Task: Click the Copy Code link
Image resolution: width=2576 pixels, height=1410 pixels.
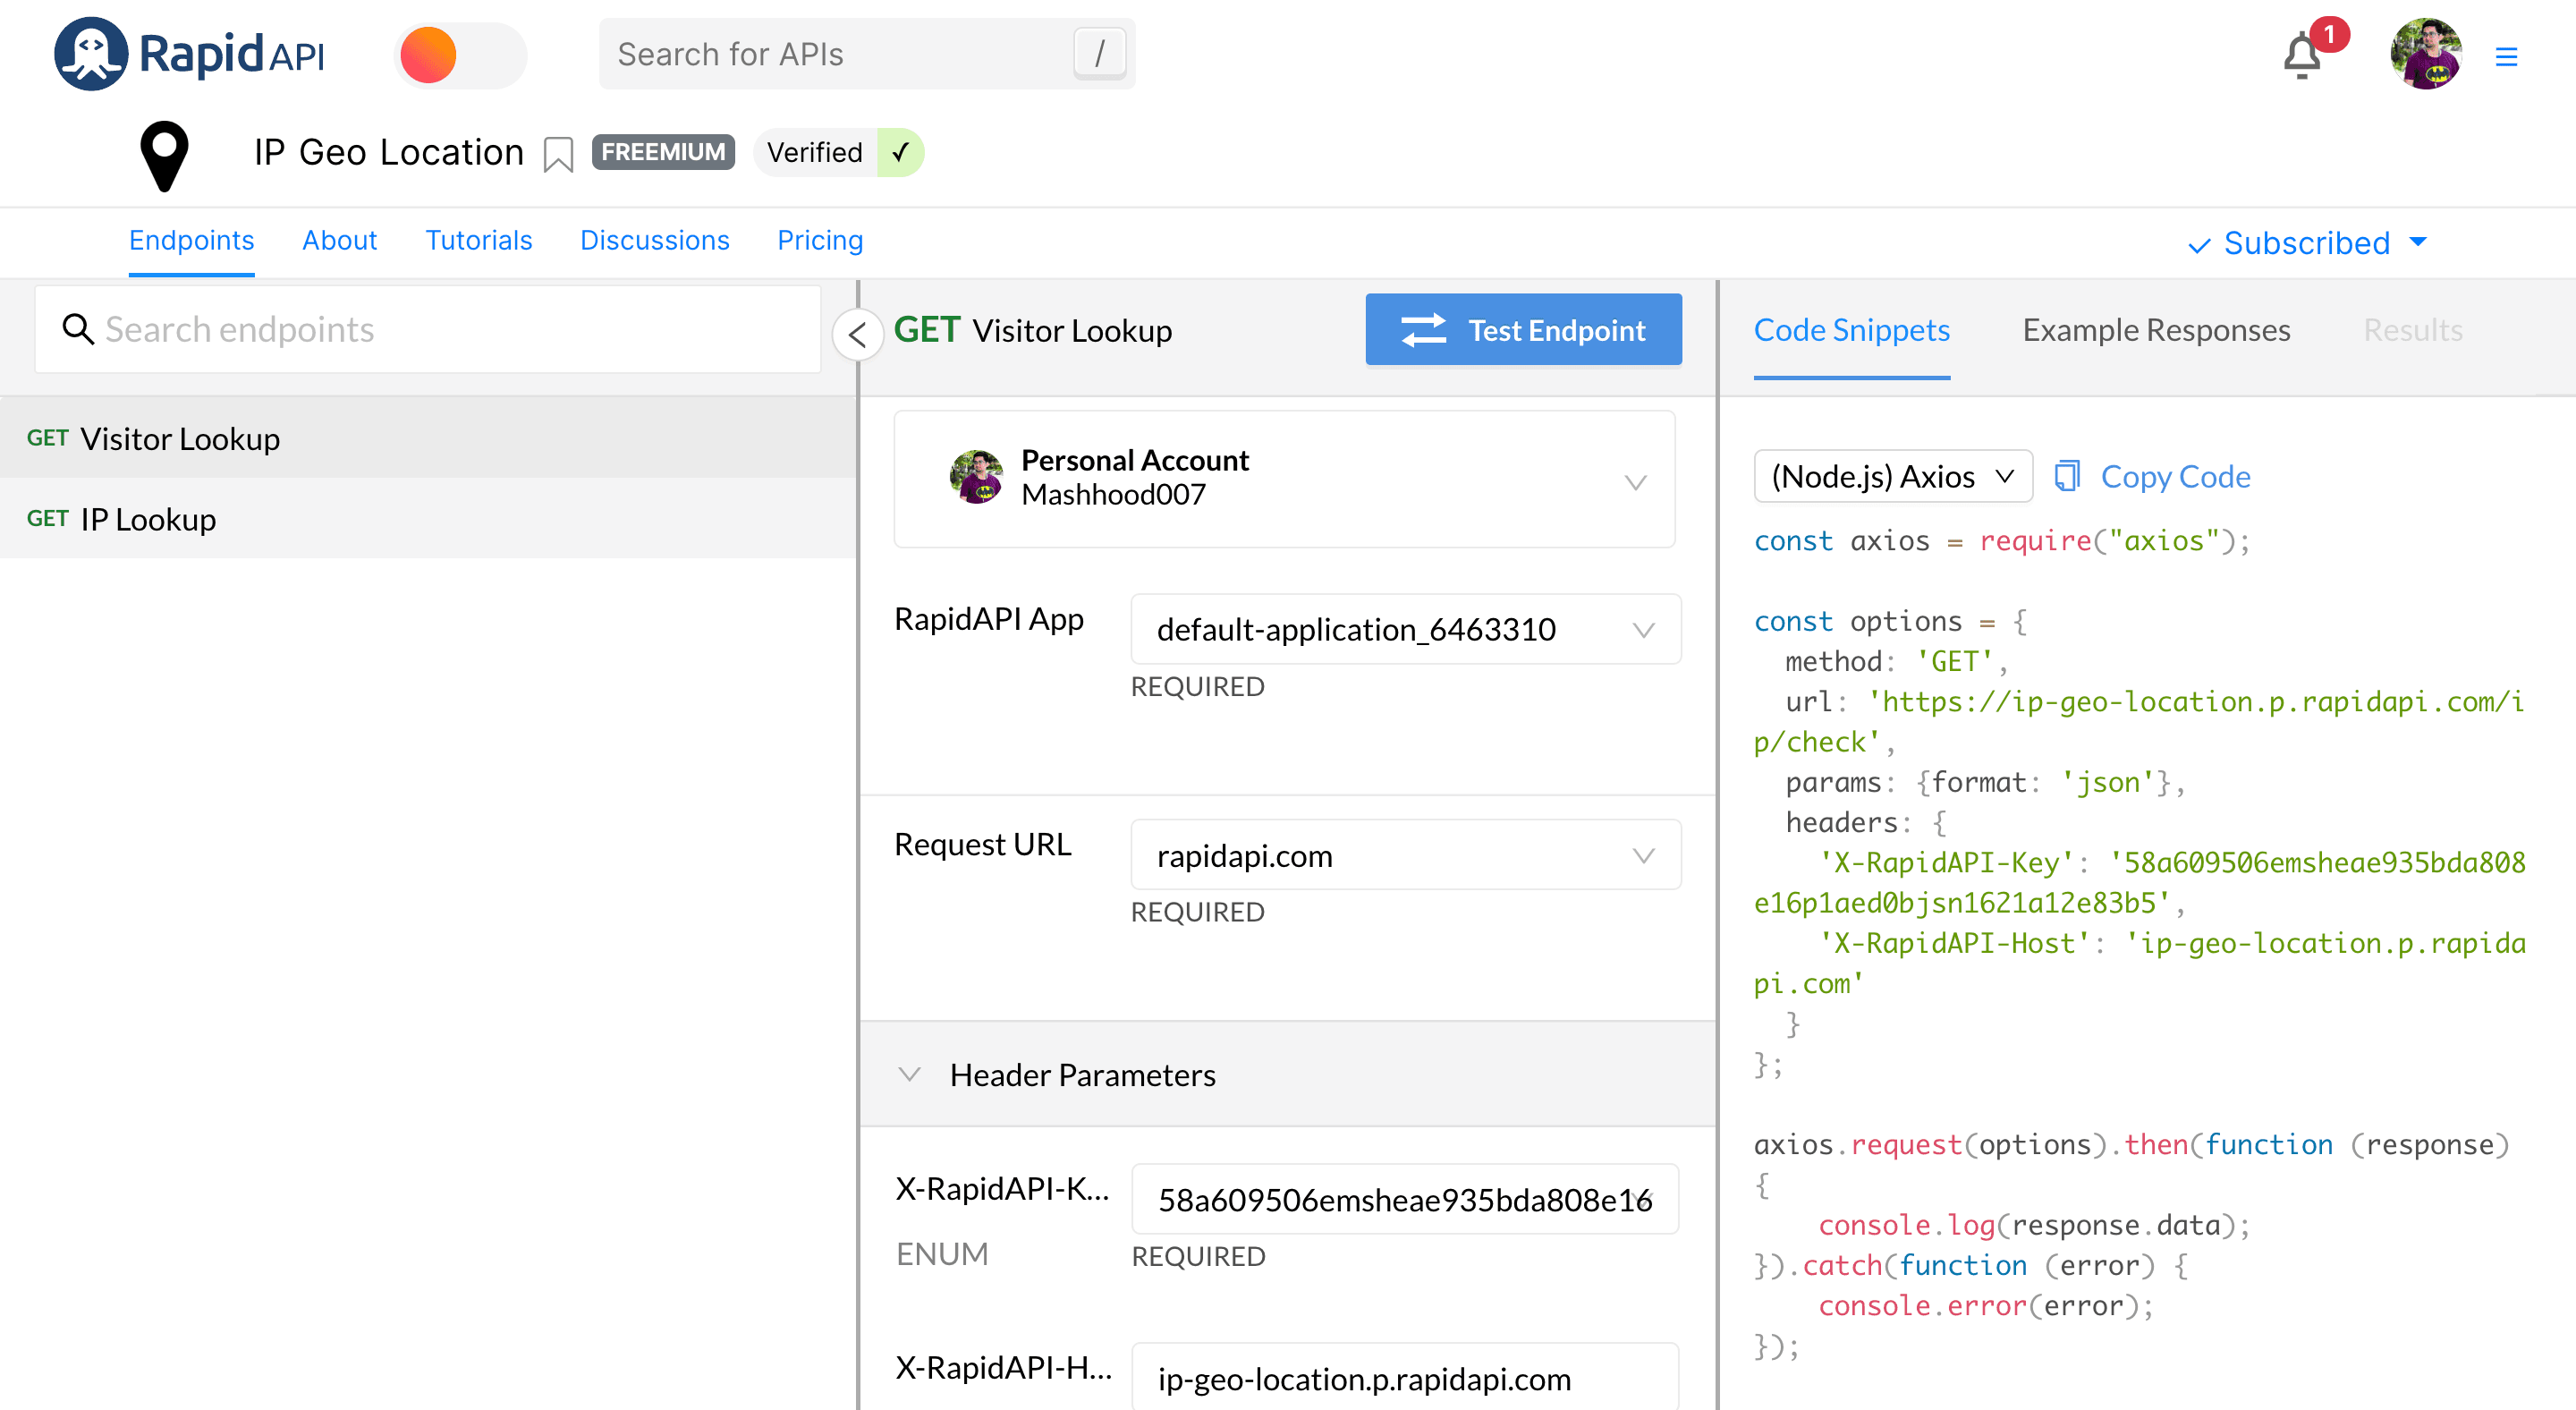Action: pos(2175,477)
